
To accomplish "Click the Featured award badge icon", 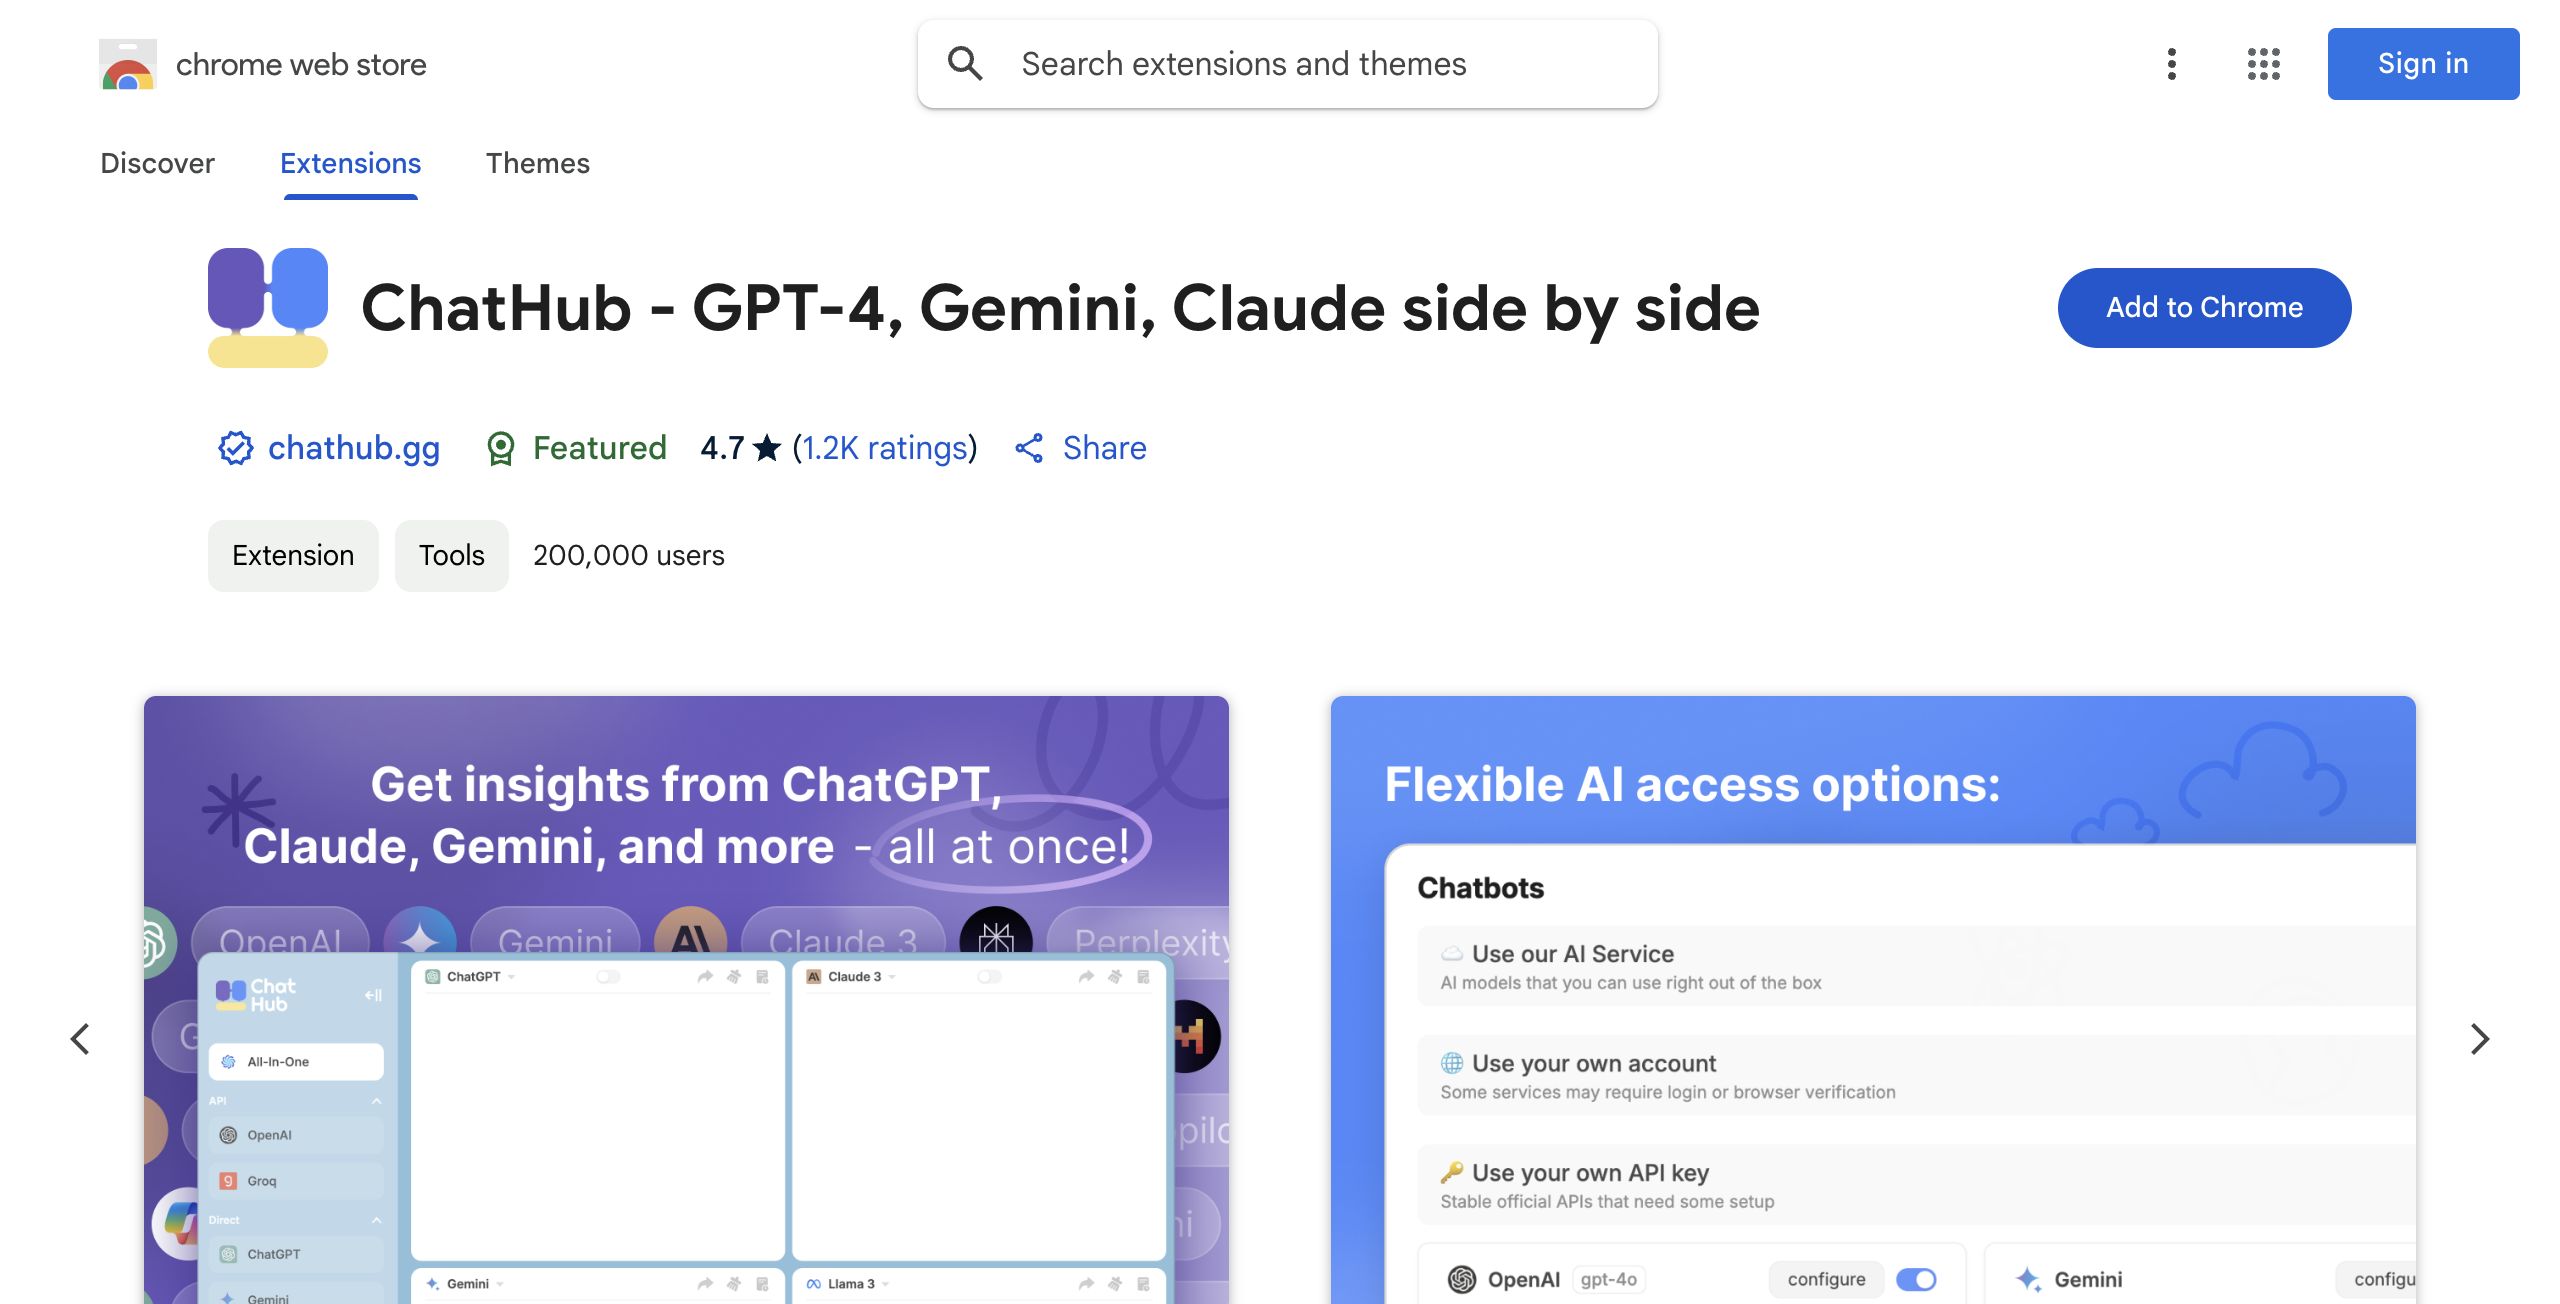I will 500,448.
